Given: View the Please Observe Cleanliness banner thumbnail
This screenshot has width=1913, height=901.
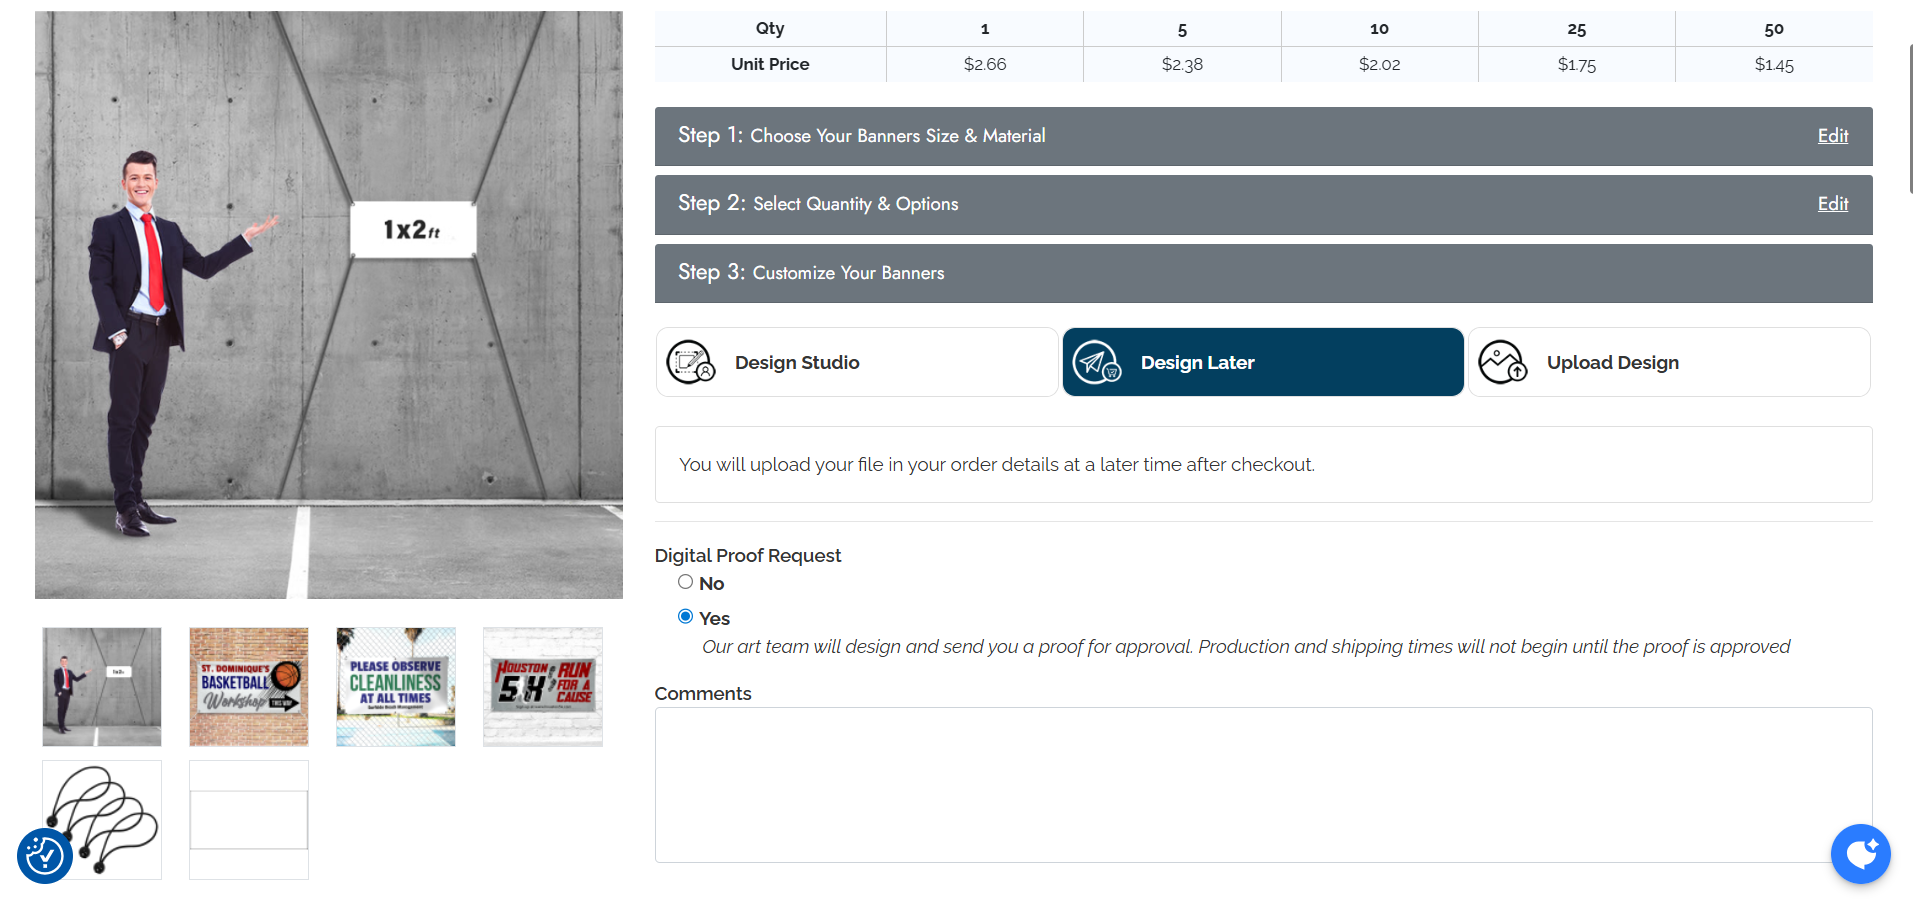Looking at the screenshot, I should point(396,687).
